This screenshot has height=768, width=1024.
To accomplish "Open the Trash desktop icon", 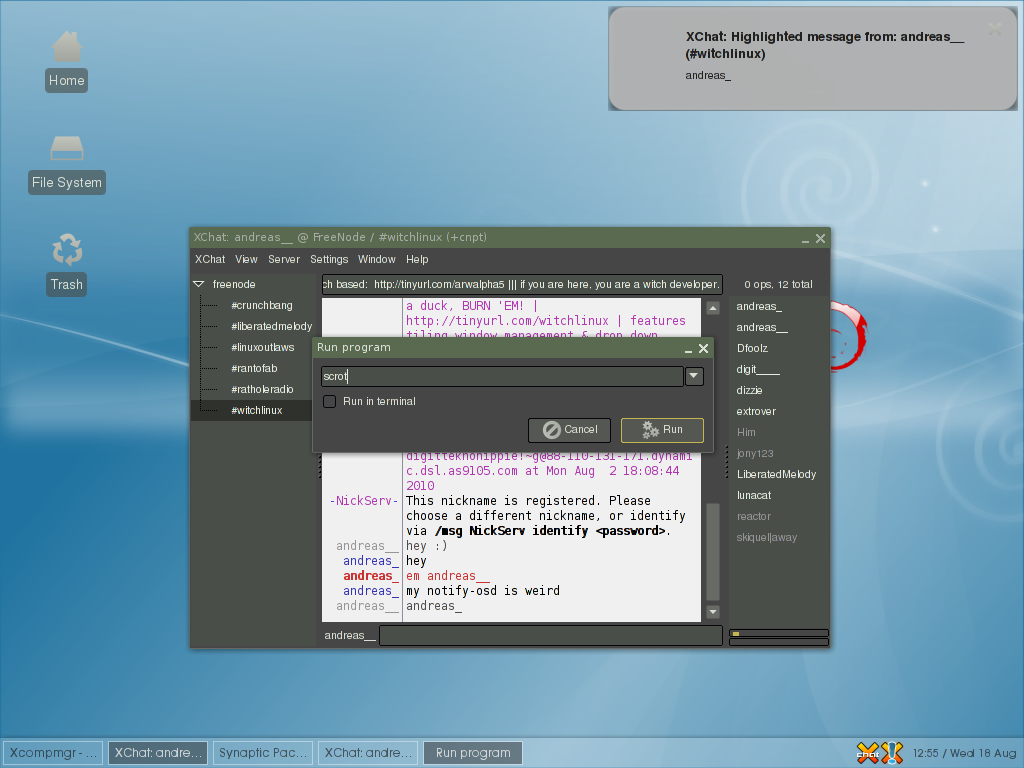I will [66, 263].
